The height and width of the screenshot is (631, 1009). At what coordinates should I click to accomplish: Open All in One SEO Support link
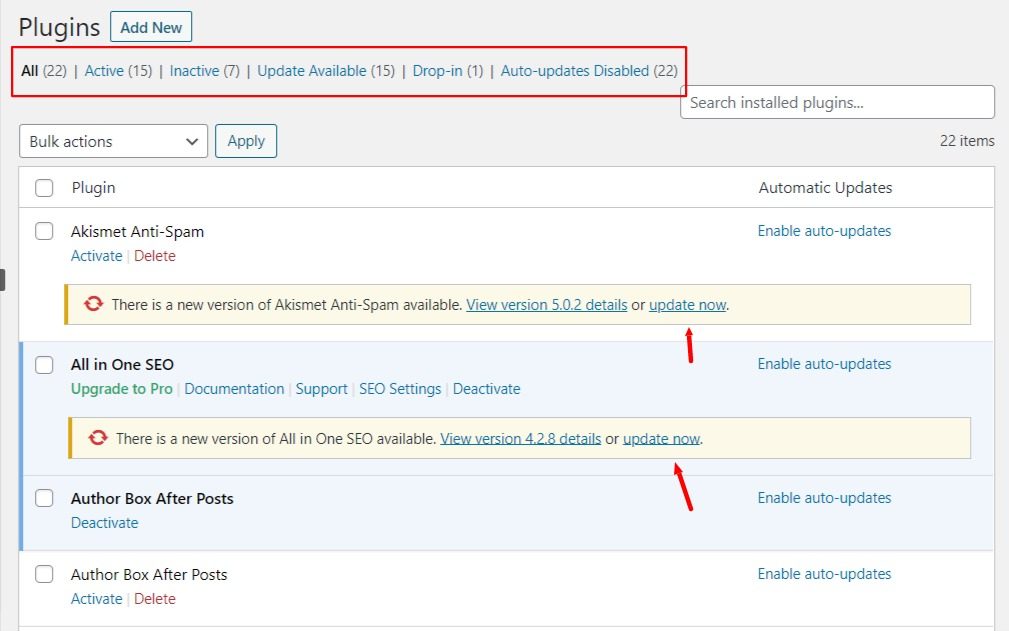(x=321, y=389)
